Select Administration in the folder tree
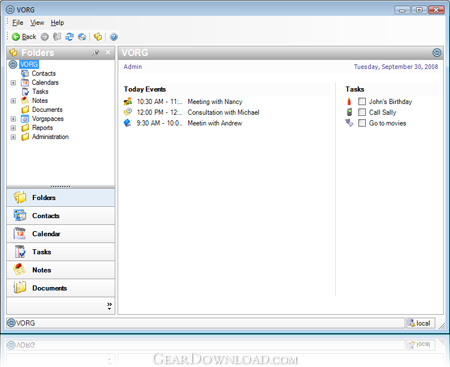This screenshot has height=367, width=450. tap(50, 137)
